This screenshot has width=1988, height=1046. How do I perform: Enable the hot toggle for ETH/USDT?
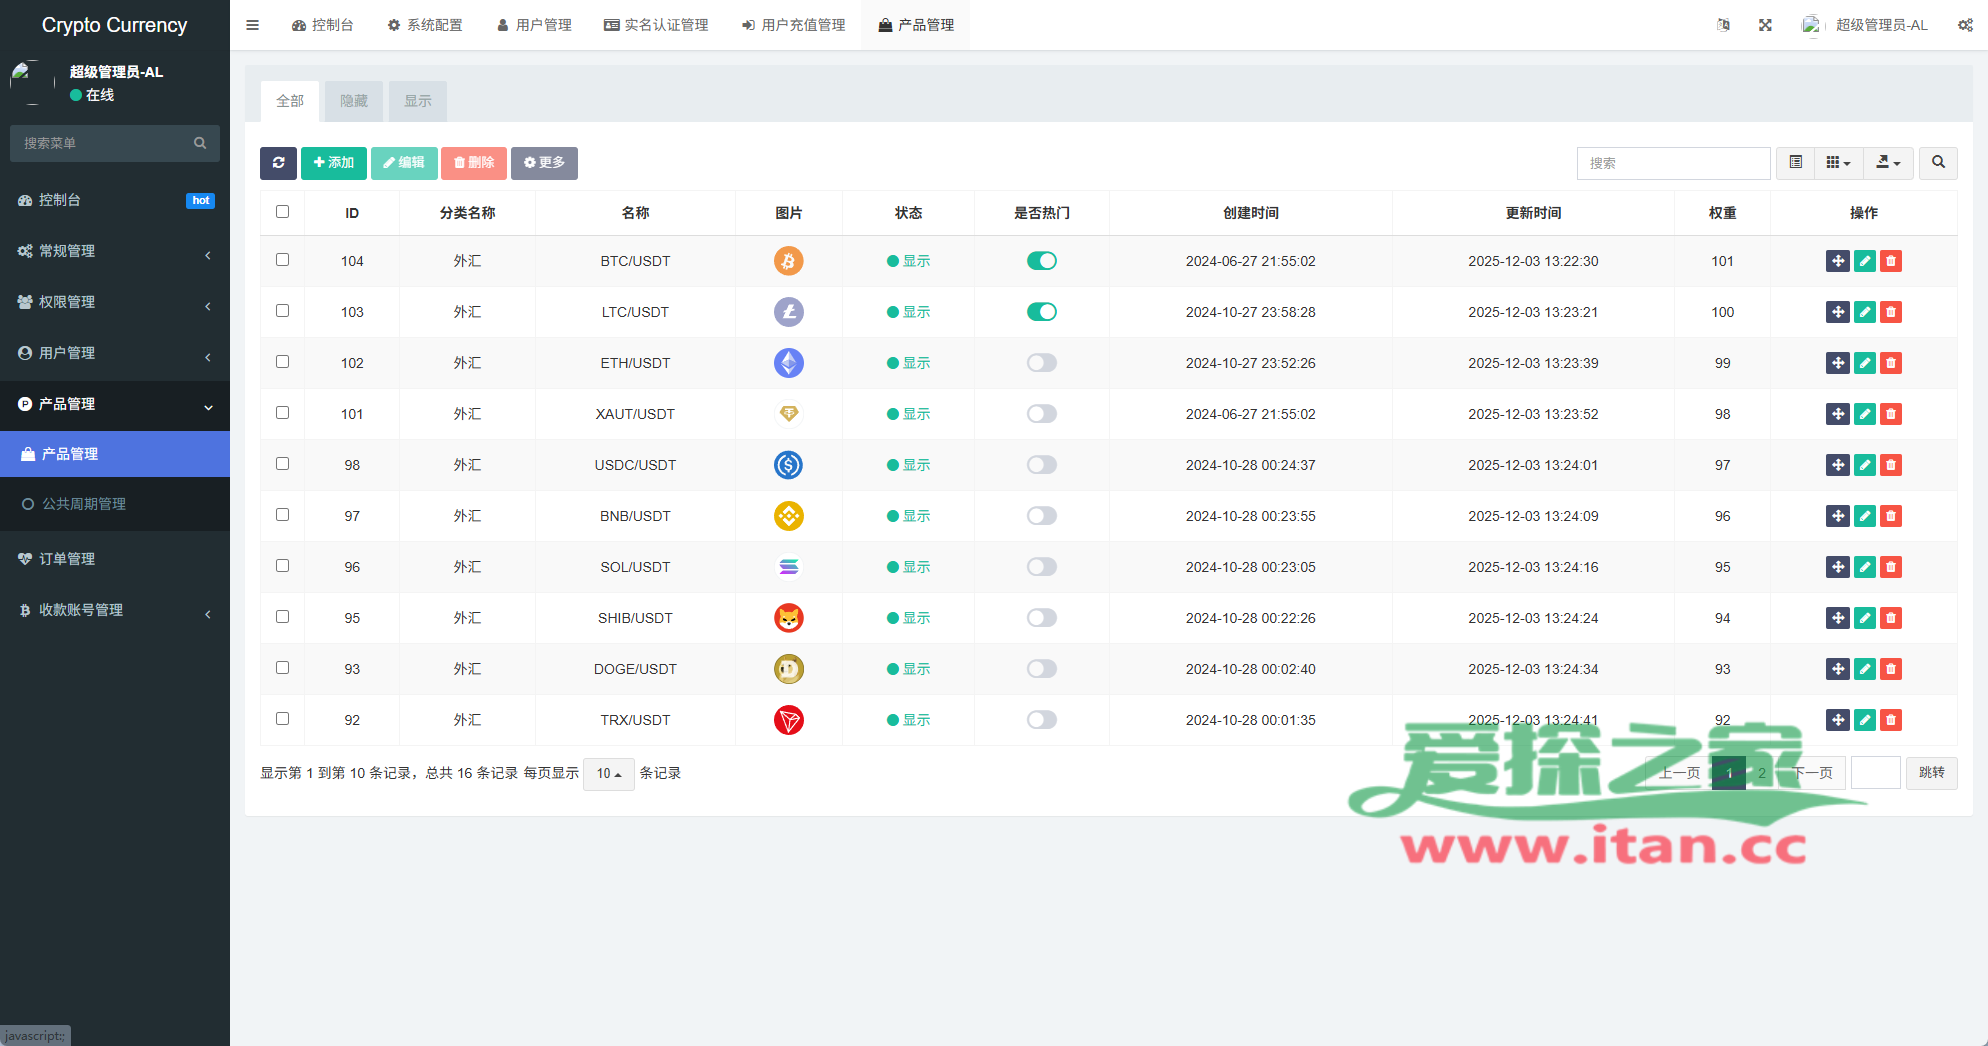(1041, 362)
